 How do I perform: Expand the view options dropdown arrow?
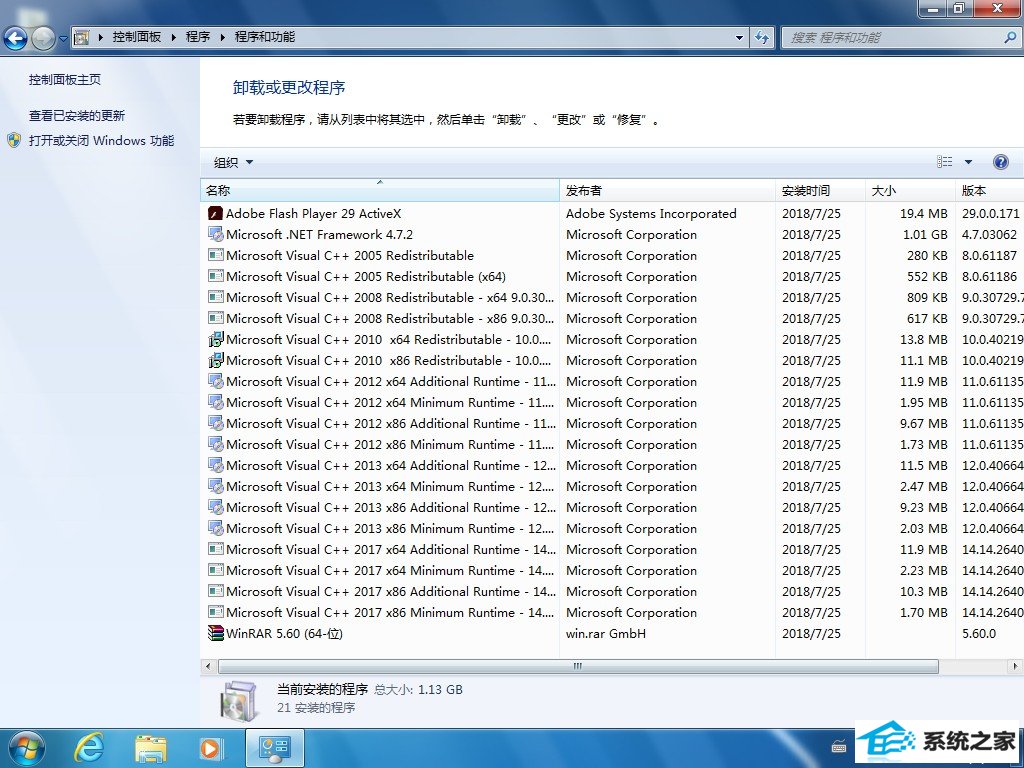[968, 162]
